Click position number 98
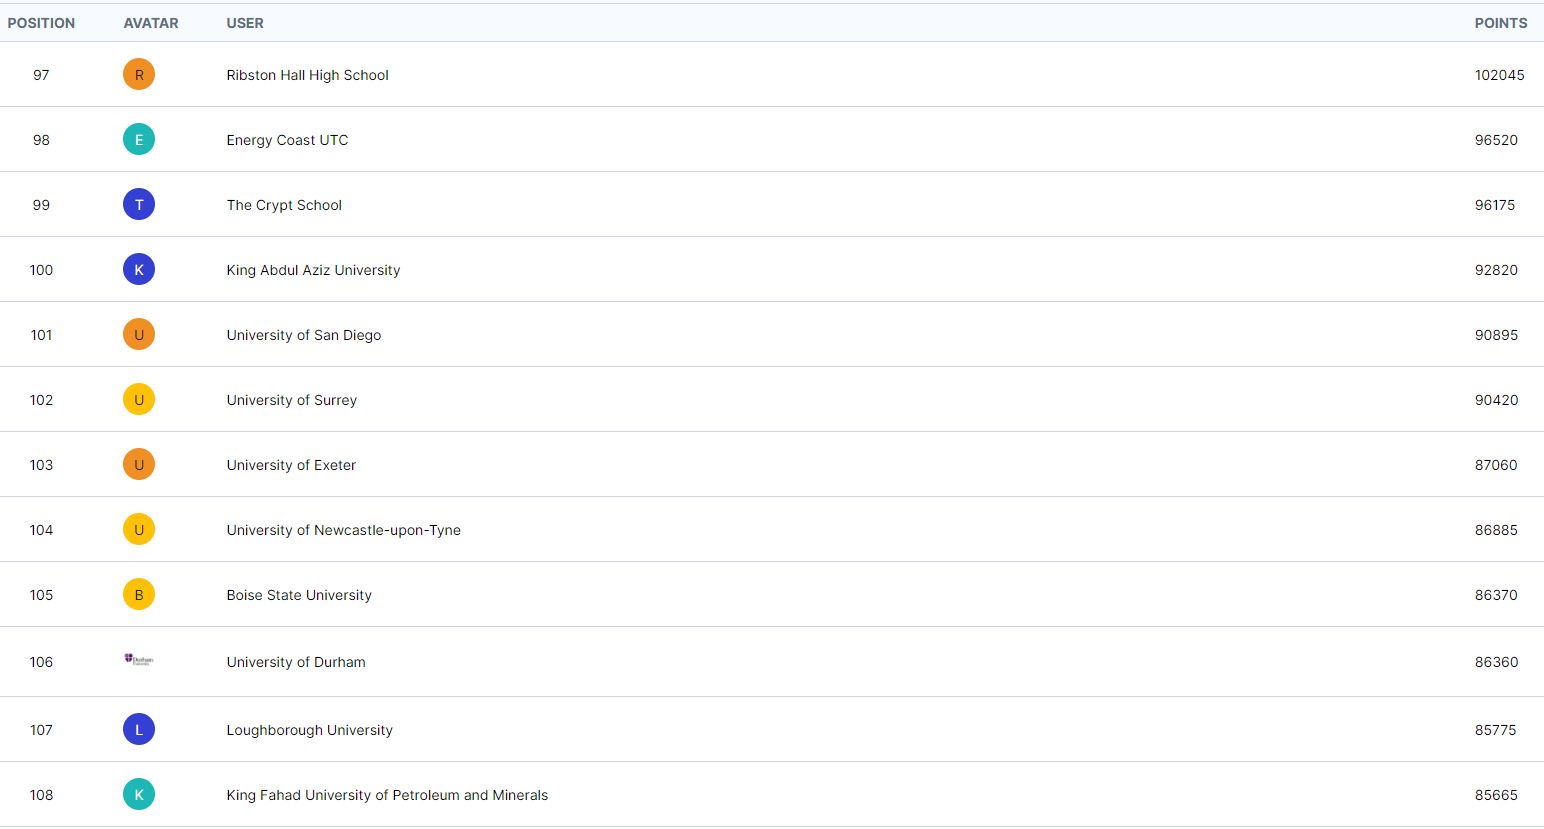The height and width of the screenshot is (829, 1544). (x=41, y=140)
